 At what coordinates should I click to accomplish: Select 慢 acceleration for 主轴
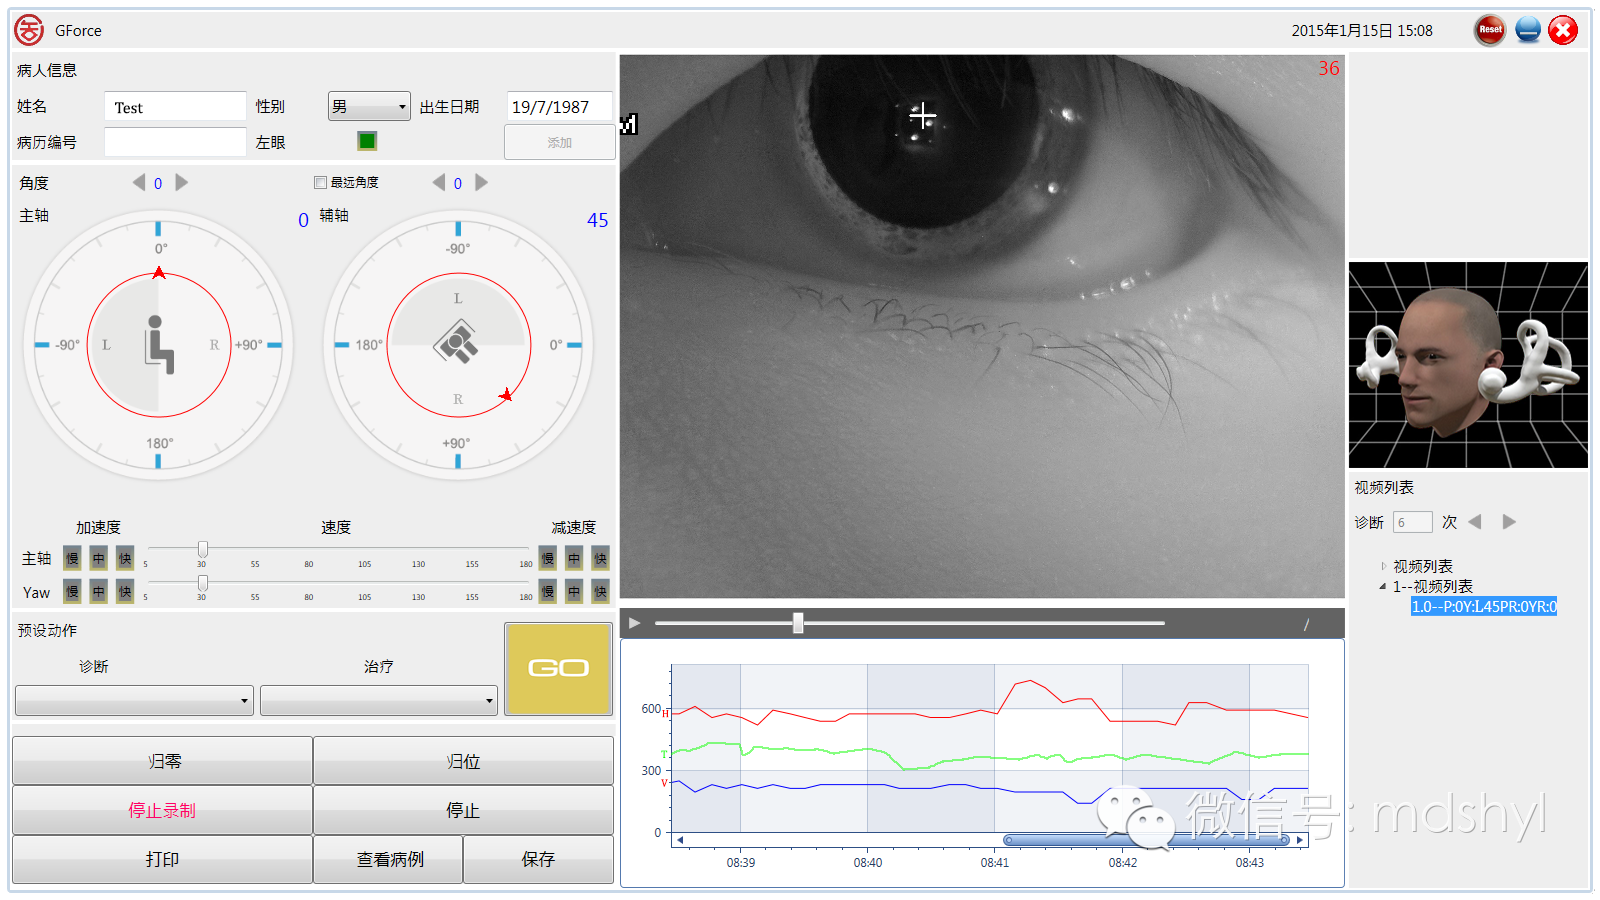click(72, 558)
